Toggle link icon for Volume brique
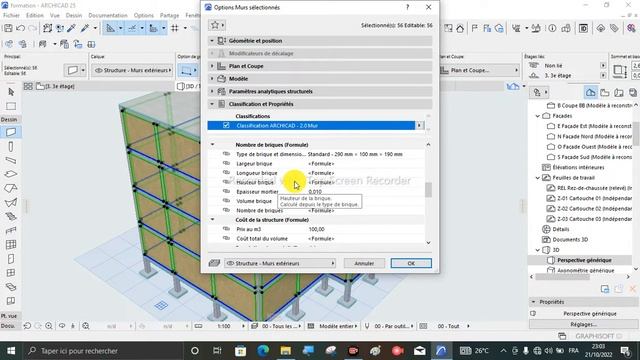This screenshot has height=360, width=640. point(226,201)
